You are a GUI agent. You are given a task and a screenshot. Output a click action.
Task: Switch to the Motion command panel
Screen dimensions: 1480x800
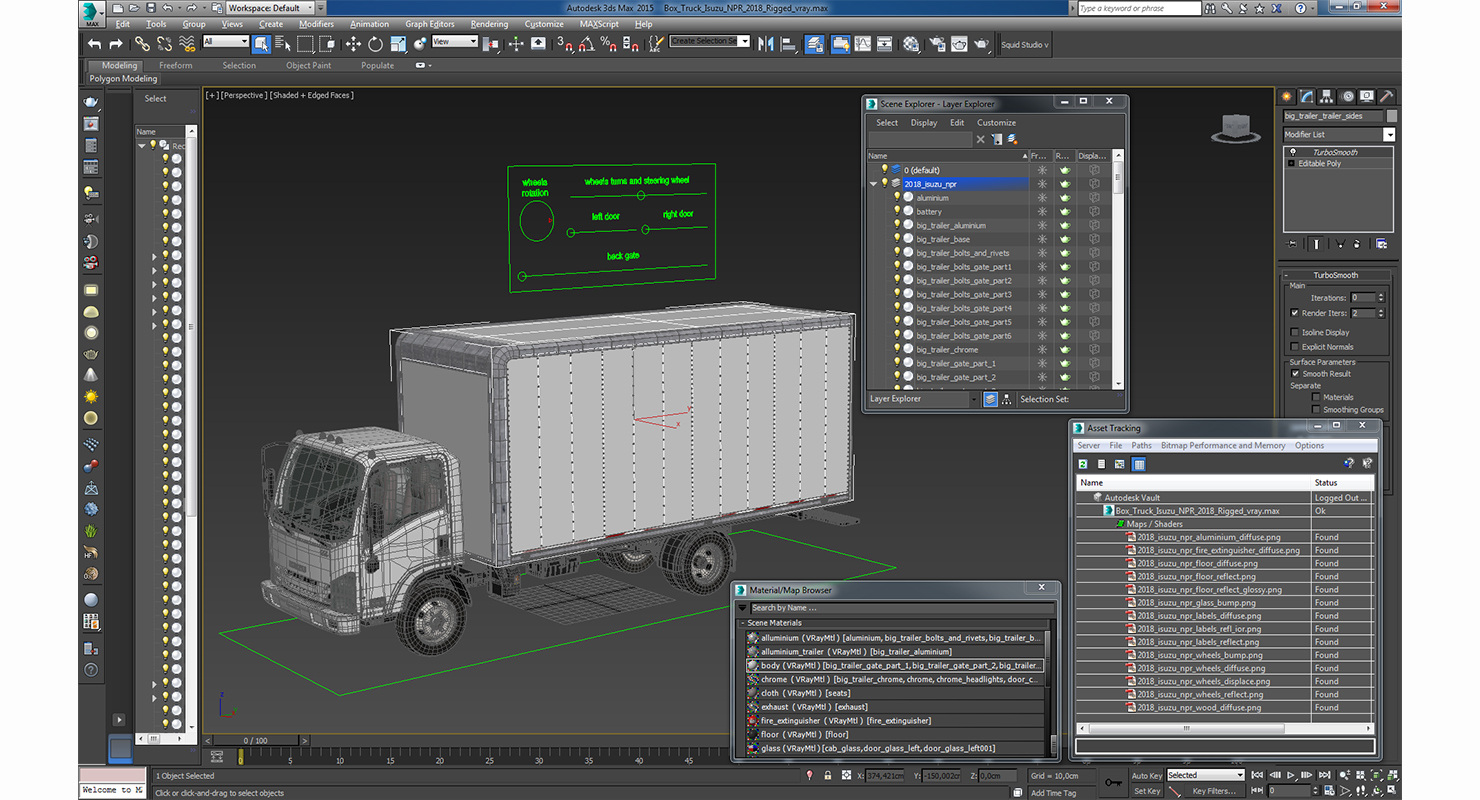pos(1347,96)
